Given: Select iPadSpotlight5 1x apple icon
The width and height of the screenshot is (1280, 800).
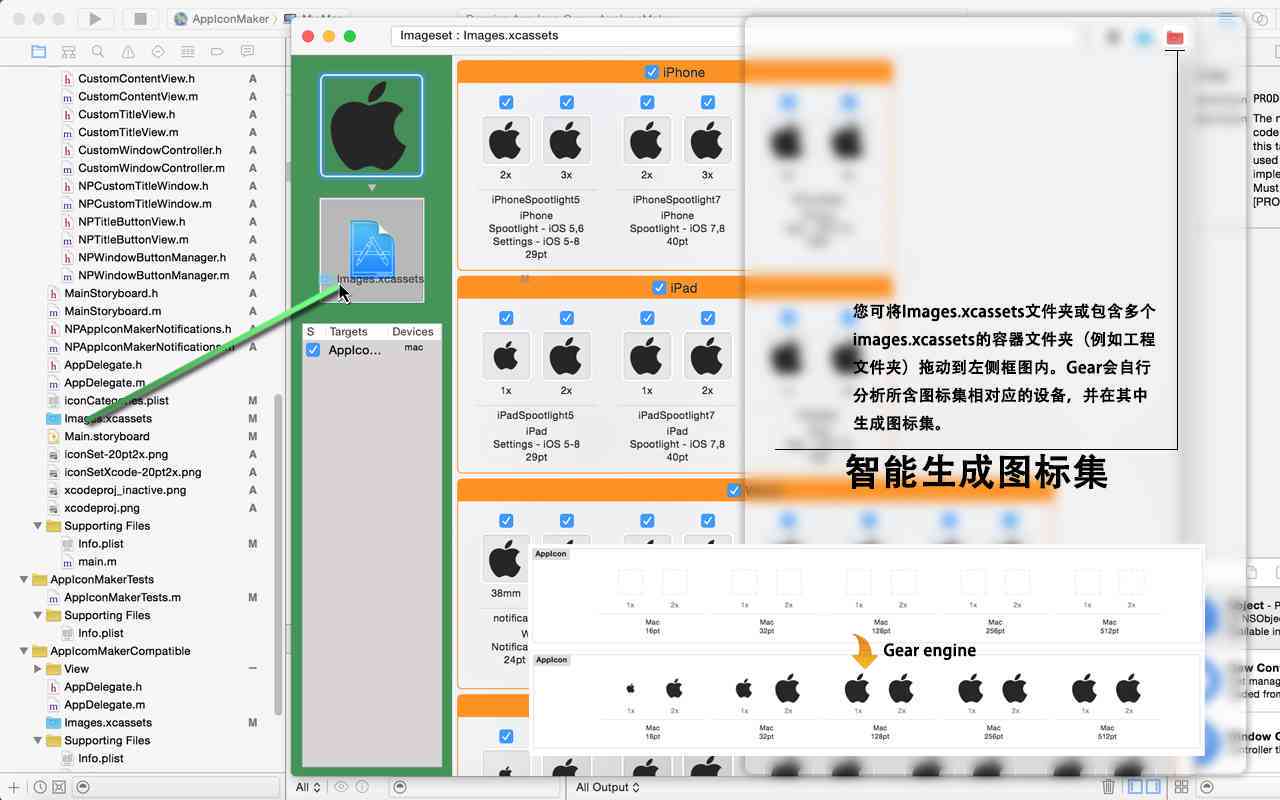Looking at the screenshot, I should click(x=506, y=356).
